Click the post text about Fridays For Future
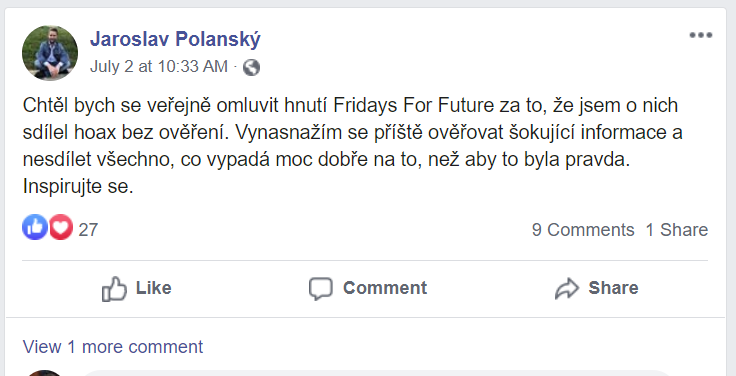Viewport: 736px width, 376px height. [352, 146]
